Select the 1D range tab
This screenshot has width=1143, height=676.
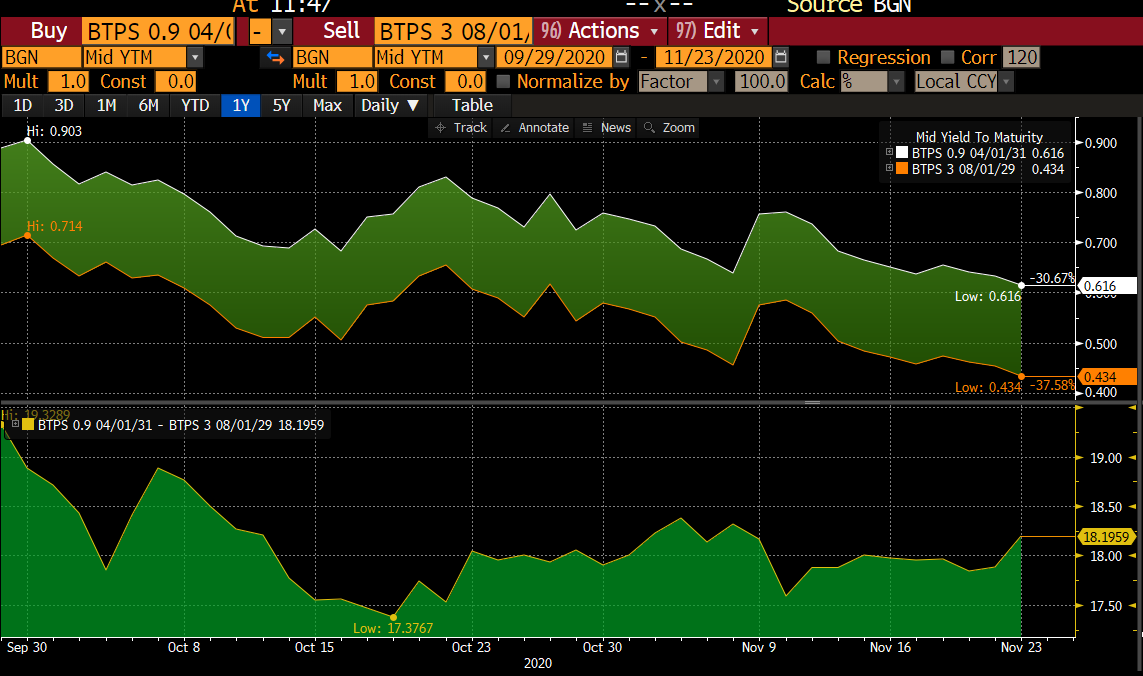pyautogui.click(x=23, y=105)
